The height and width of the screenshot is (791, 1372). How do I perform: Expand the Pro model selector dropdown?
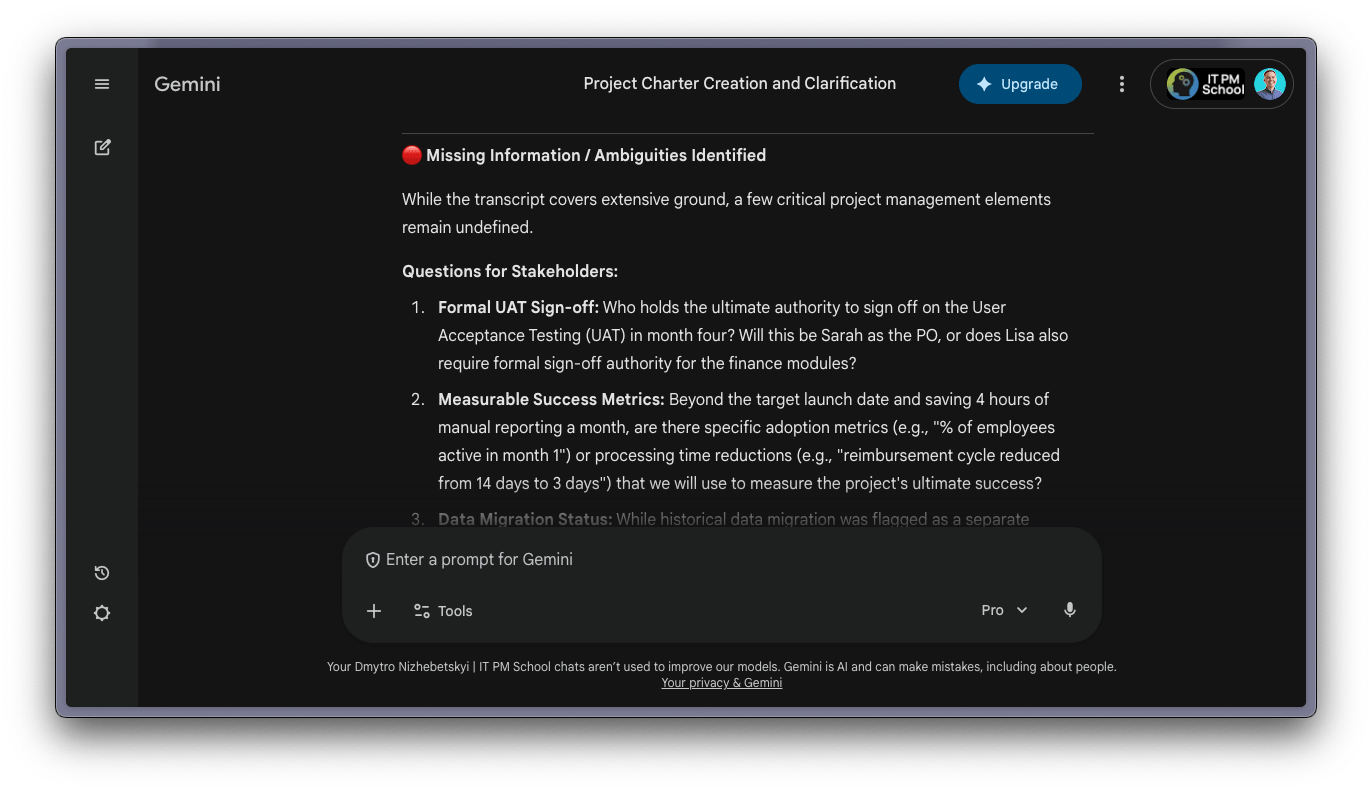coord(1004,610)
